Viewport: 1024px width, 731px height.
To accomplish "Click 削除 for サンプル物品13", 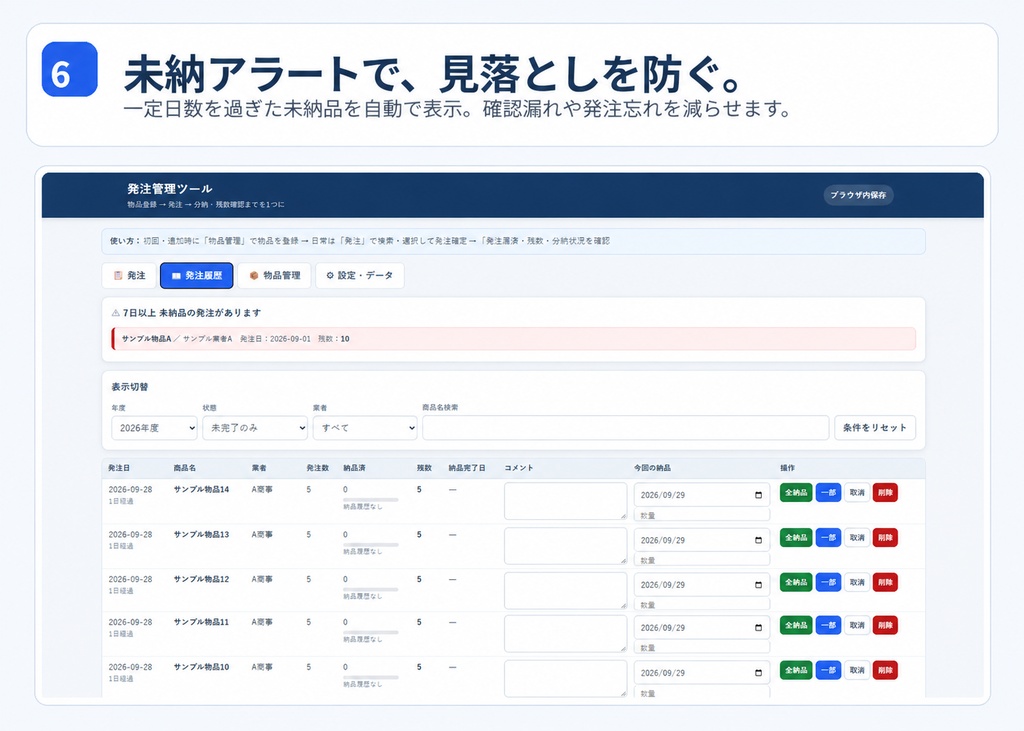I will (886, 538).
